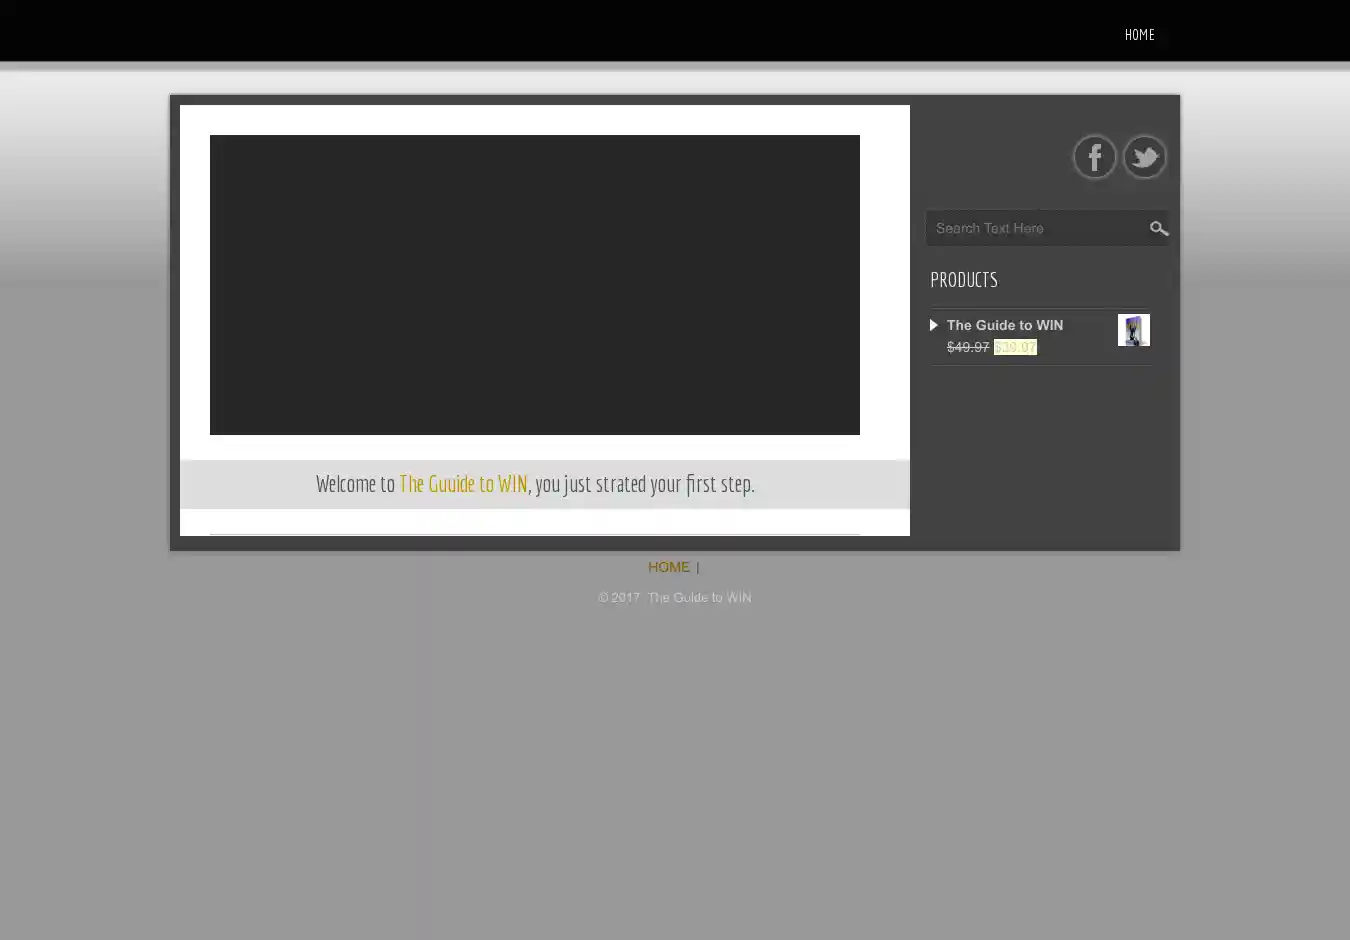Click the crossed-out $49.97 price
Viewport: 1350px width, 940px height.
point(967,347)
